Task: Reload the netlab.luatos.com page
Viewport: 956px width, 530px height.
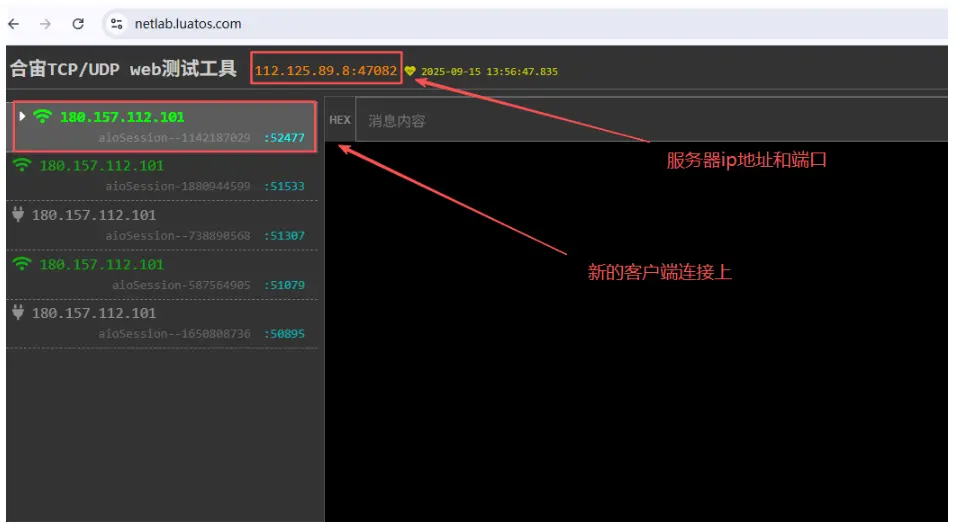Action: [x=78, y=24]
